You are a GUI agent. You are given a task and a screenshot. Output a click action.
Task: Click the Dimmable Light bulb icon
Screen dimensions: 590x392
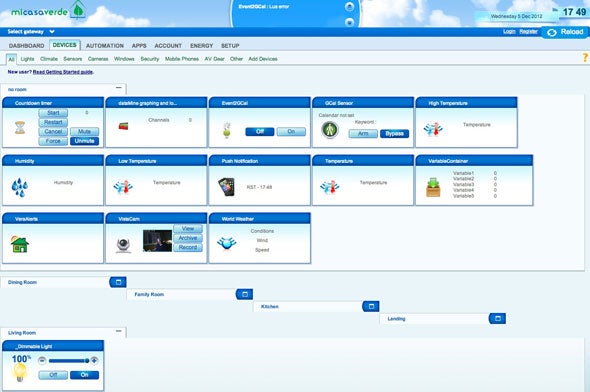[20, 372]
